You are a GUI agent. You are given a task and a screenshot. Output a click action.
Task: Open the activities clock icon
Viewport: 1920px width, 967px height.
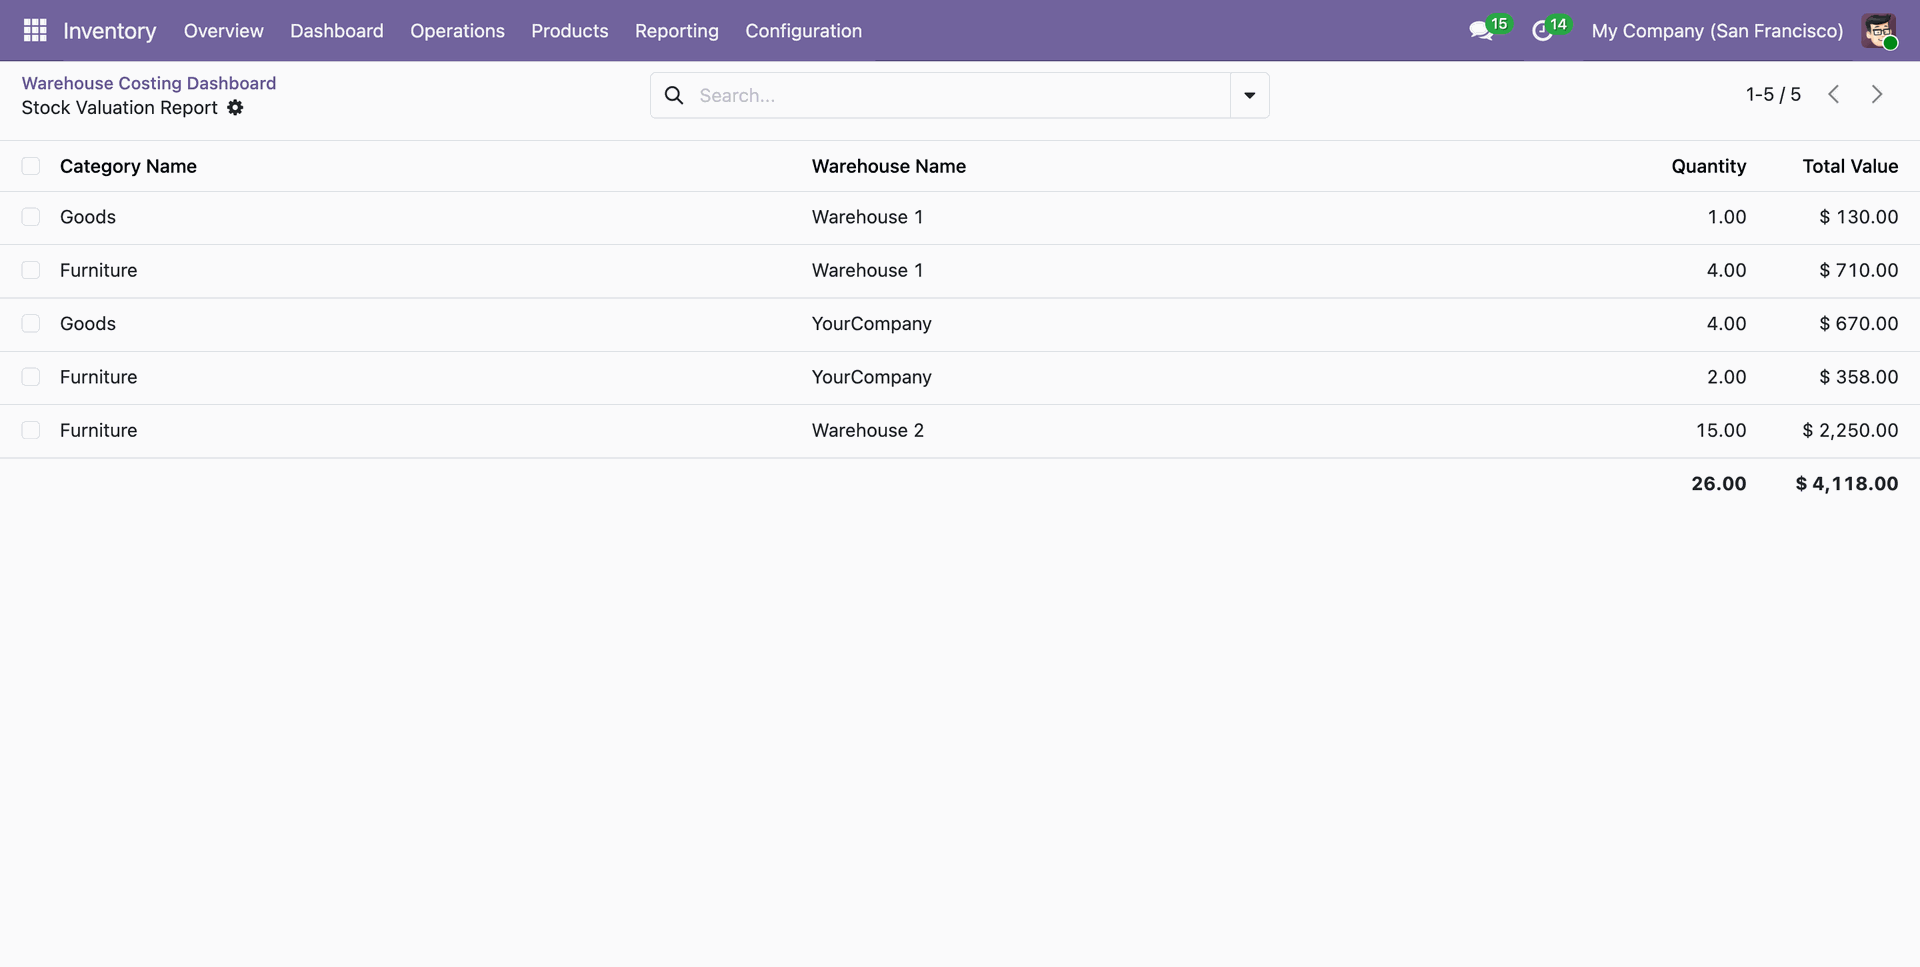tap(1542, 31)
